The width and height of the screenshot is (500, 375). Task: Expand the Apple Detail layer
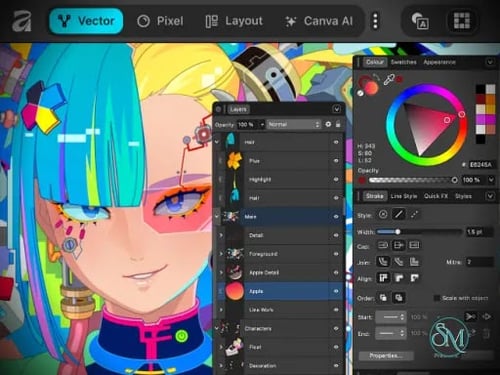coord(221,273)
